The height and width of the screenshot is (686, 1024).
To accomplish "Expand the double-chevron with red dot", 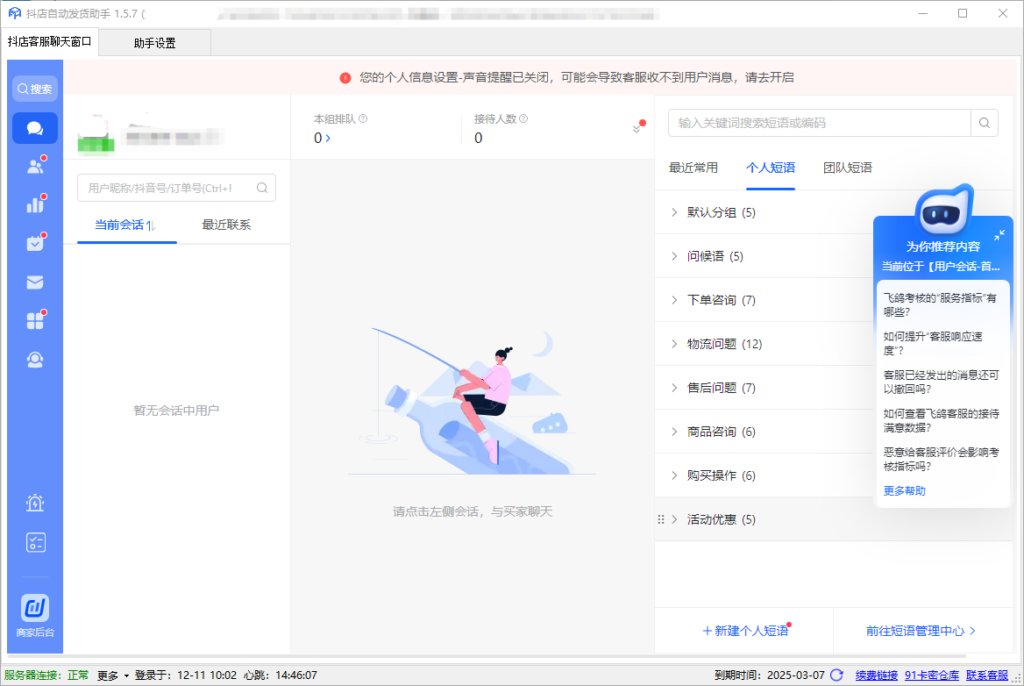I will click(637, 127).
